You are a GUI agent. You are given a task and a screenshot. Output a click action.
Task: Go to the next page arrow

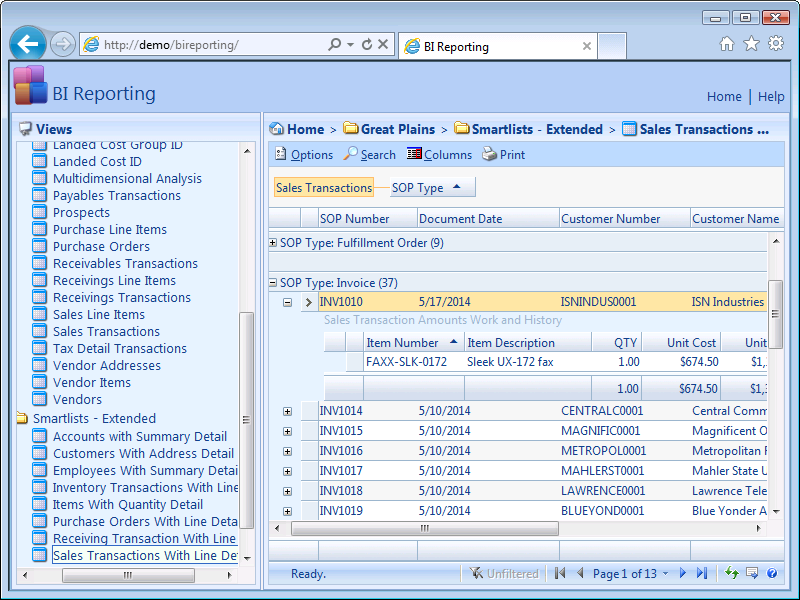(683, 573)
